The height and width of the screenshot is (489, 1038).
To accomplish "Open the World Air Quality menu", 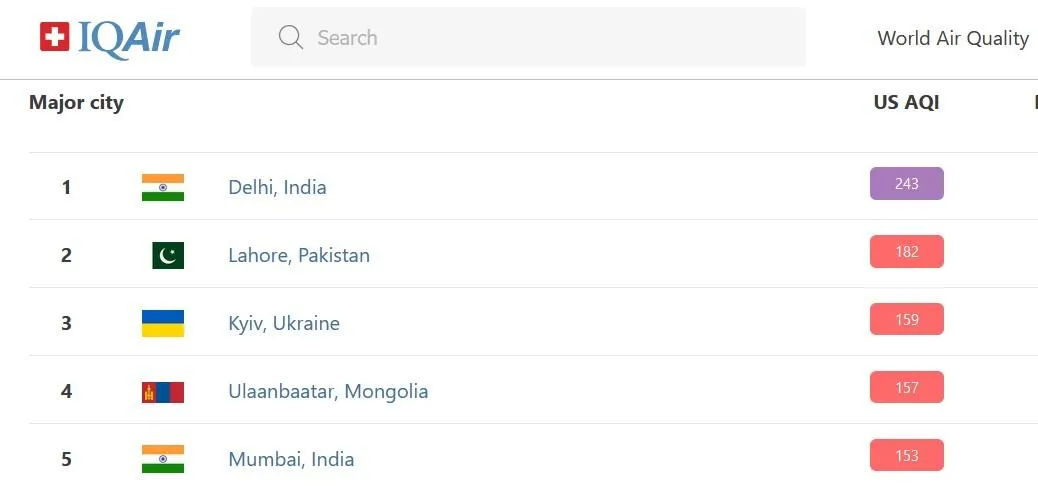I will [x=952, y=38].
